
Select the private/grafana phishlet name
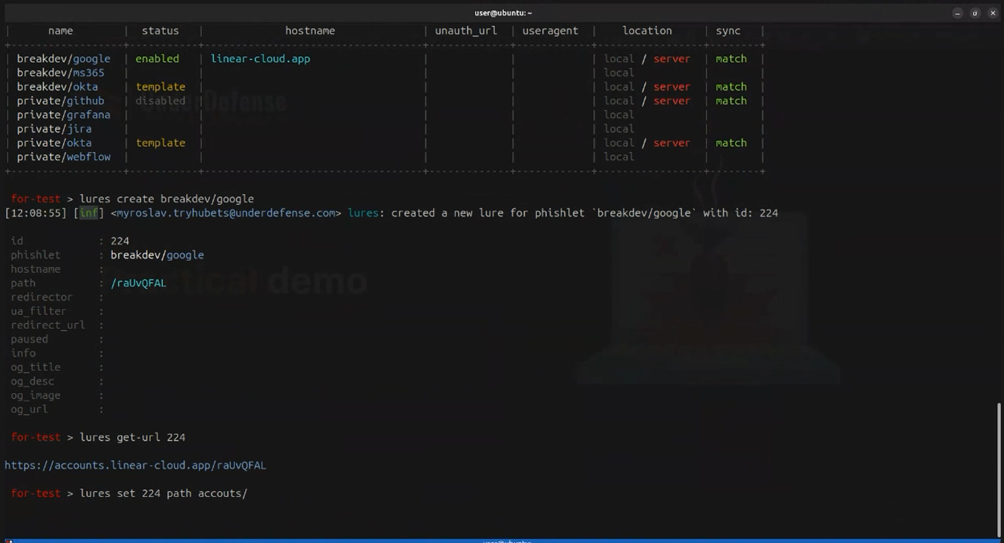tap(63, 115)
